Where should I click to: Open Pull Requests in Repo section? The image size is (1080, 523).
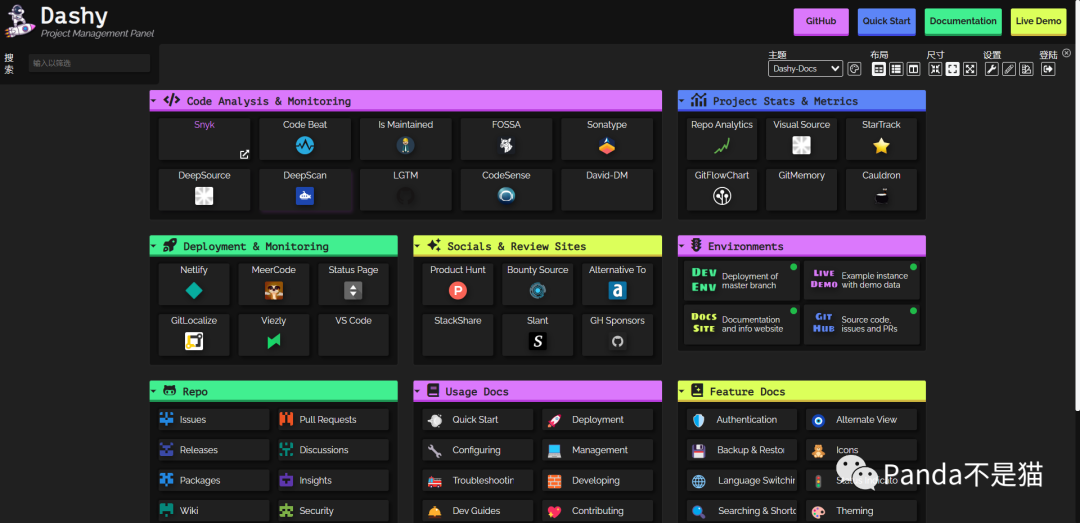(333, 420)
